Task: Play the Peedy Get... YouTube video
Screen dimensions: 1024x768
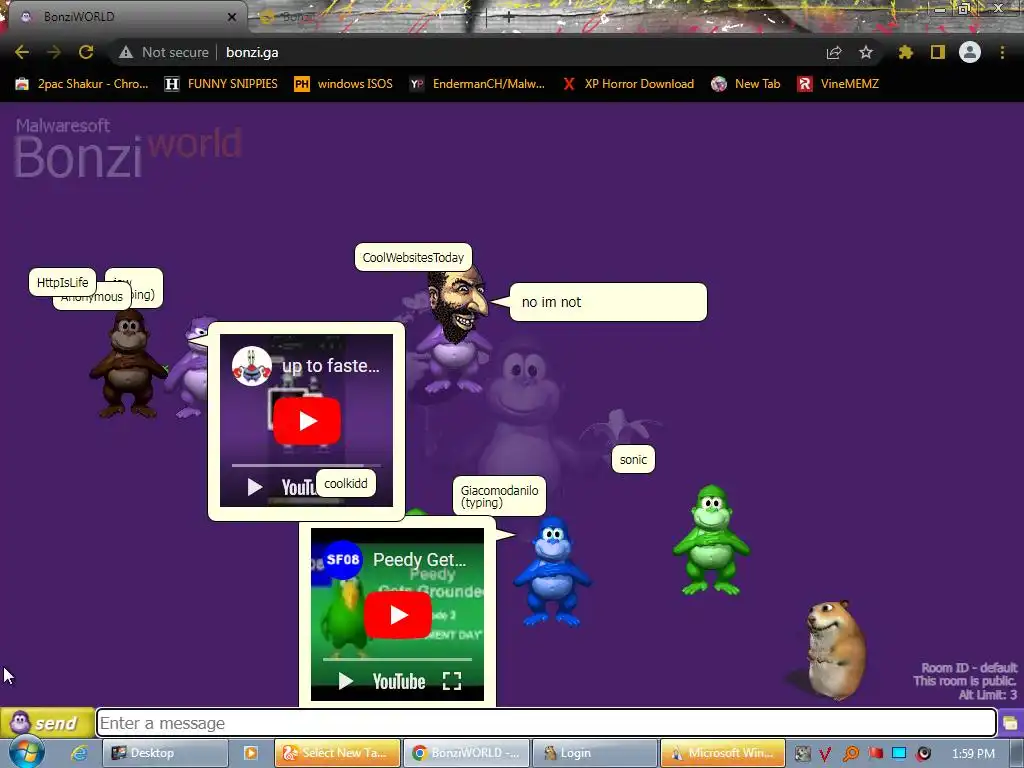Action: click(x=398, y=615)
